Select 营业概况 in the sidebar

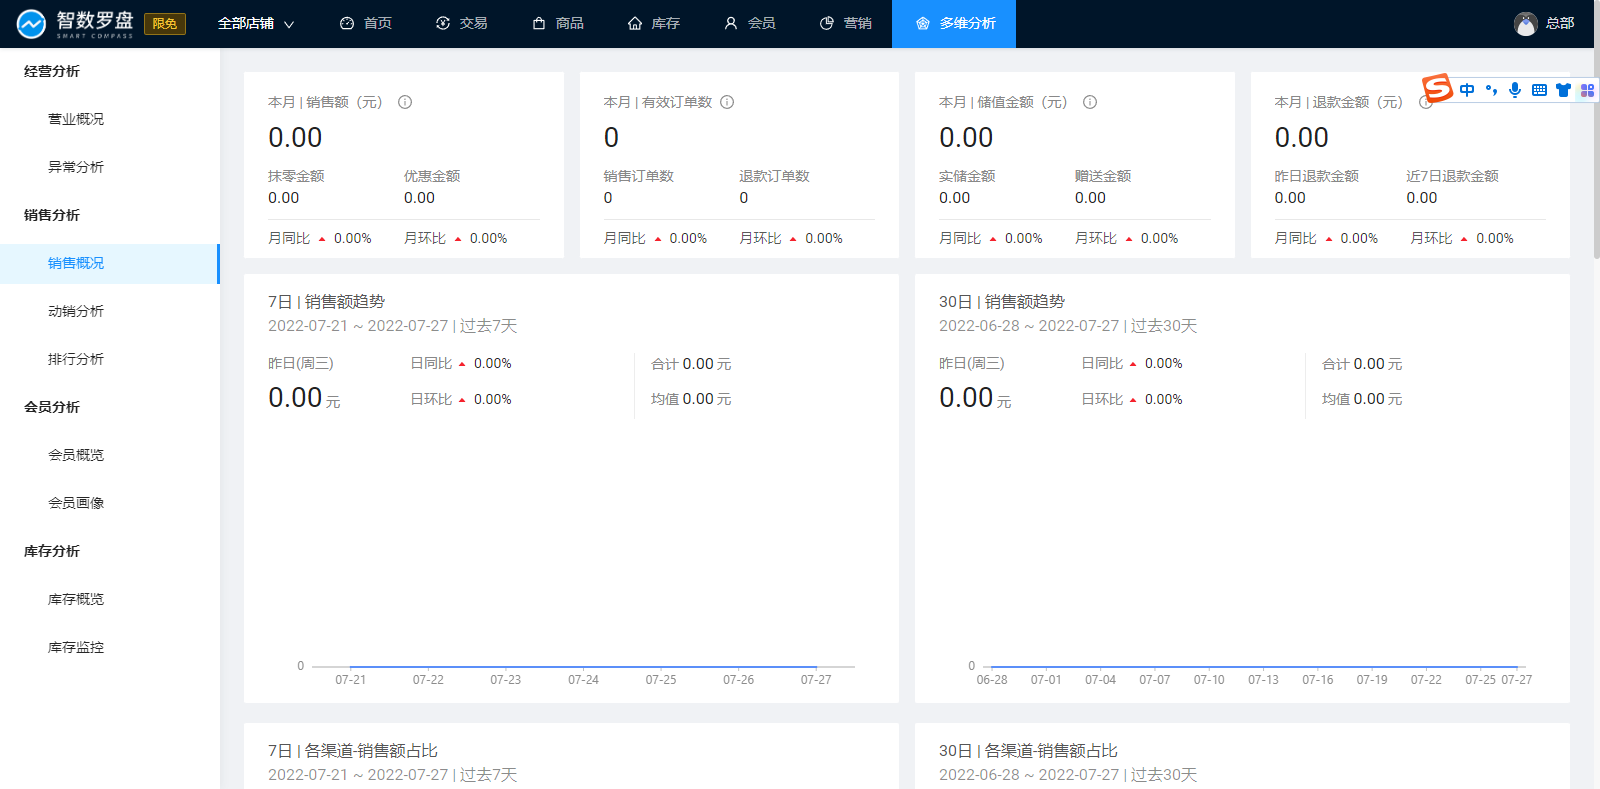tap(76, 119)
